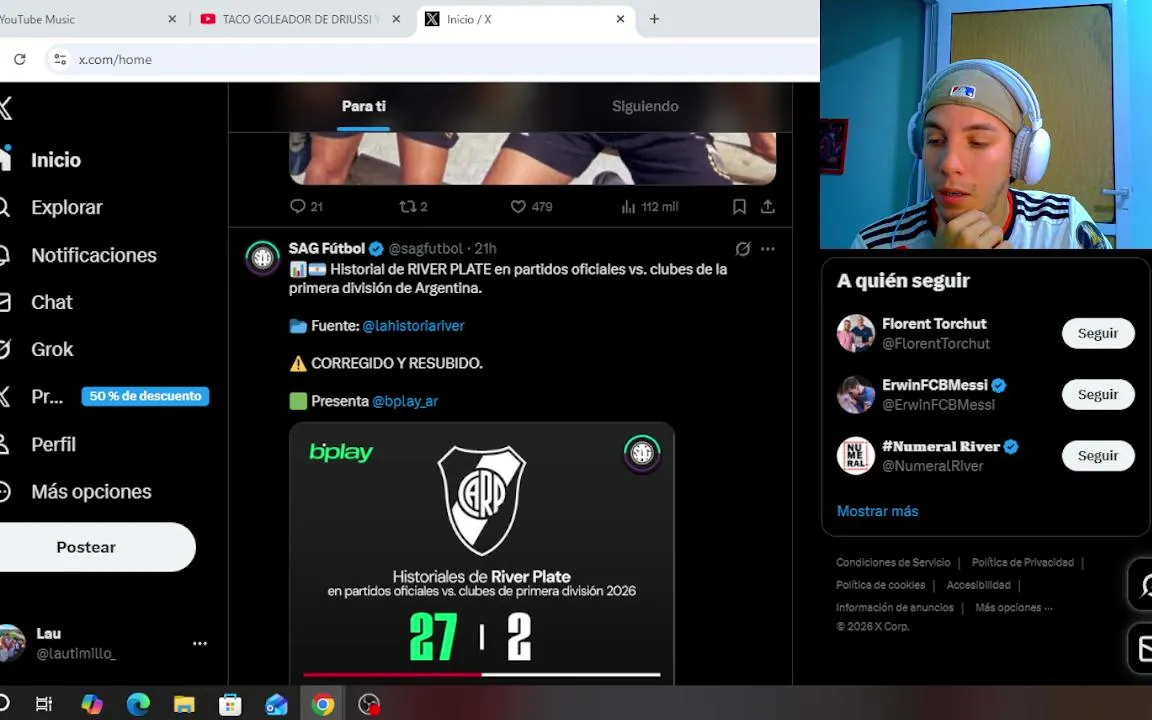Screen dimensions: 1152x720
Task: Open Microsoft Edge from the taskbar
Action: pyautogui.click(x=138, y=704)
